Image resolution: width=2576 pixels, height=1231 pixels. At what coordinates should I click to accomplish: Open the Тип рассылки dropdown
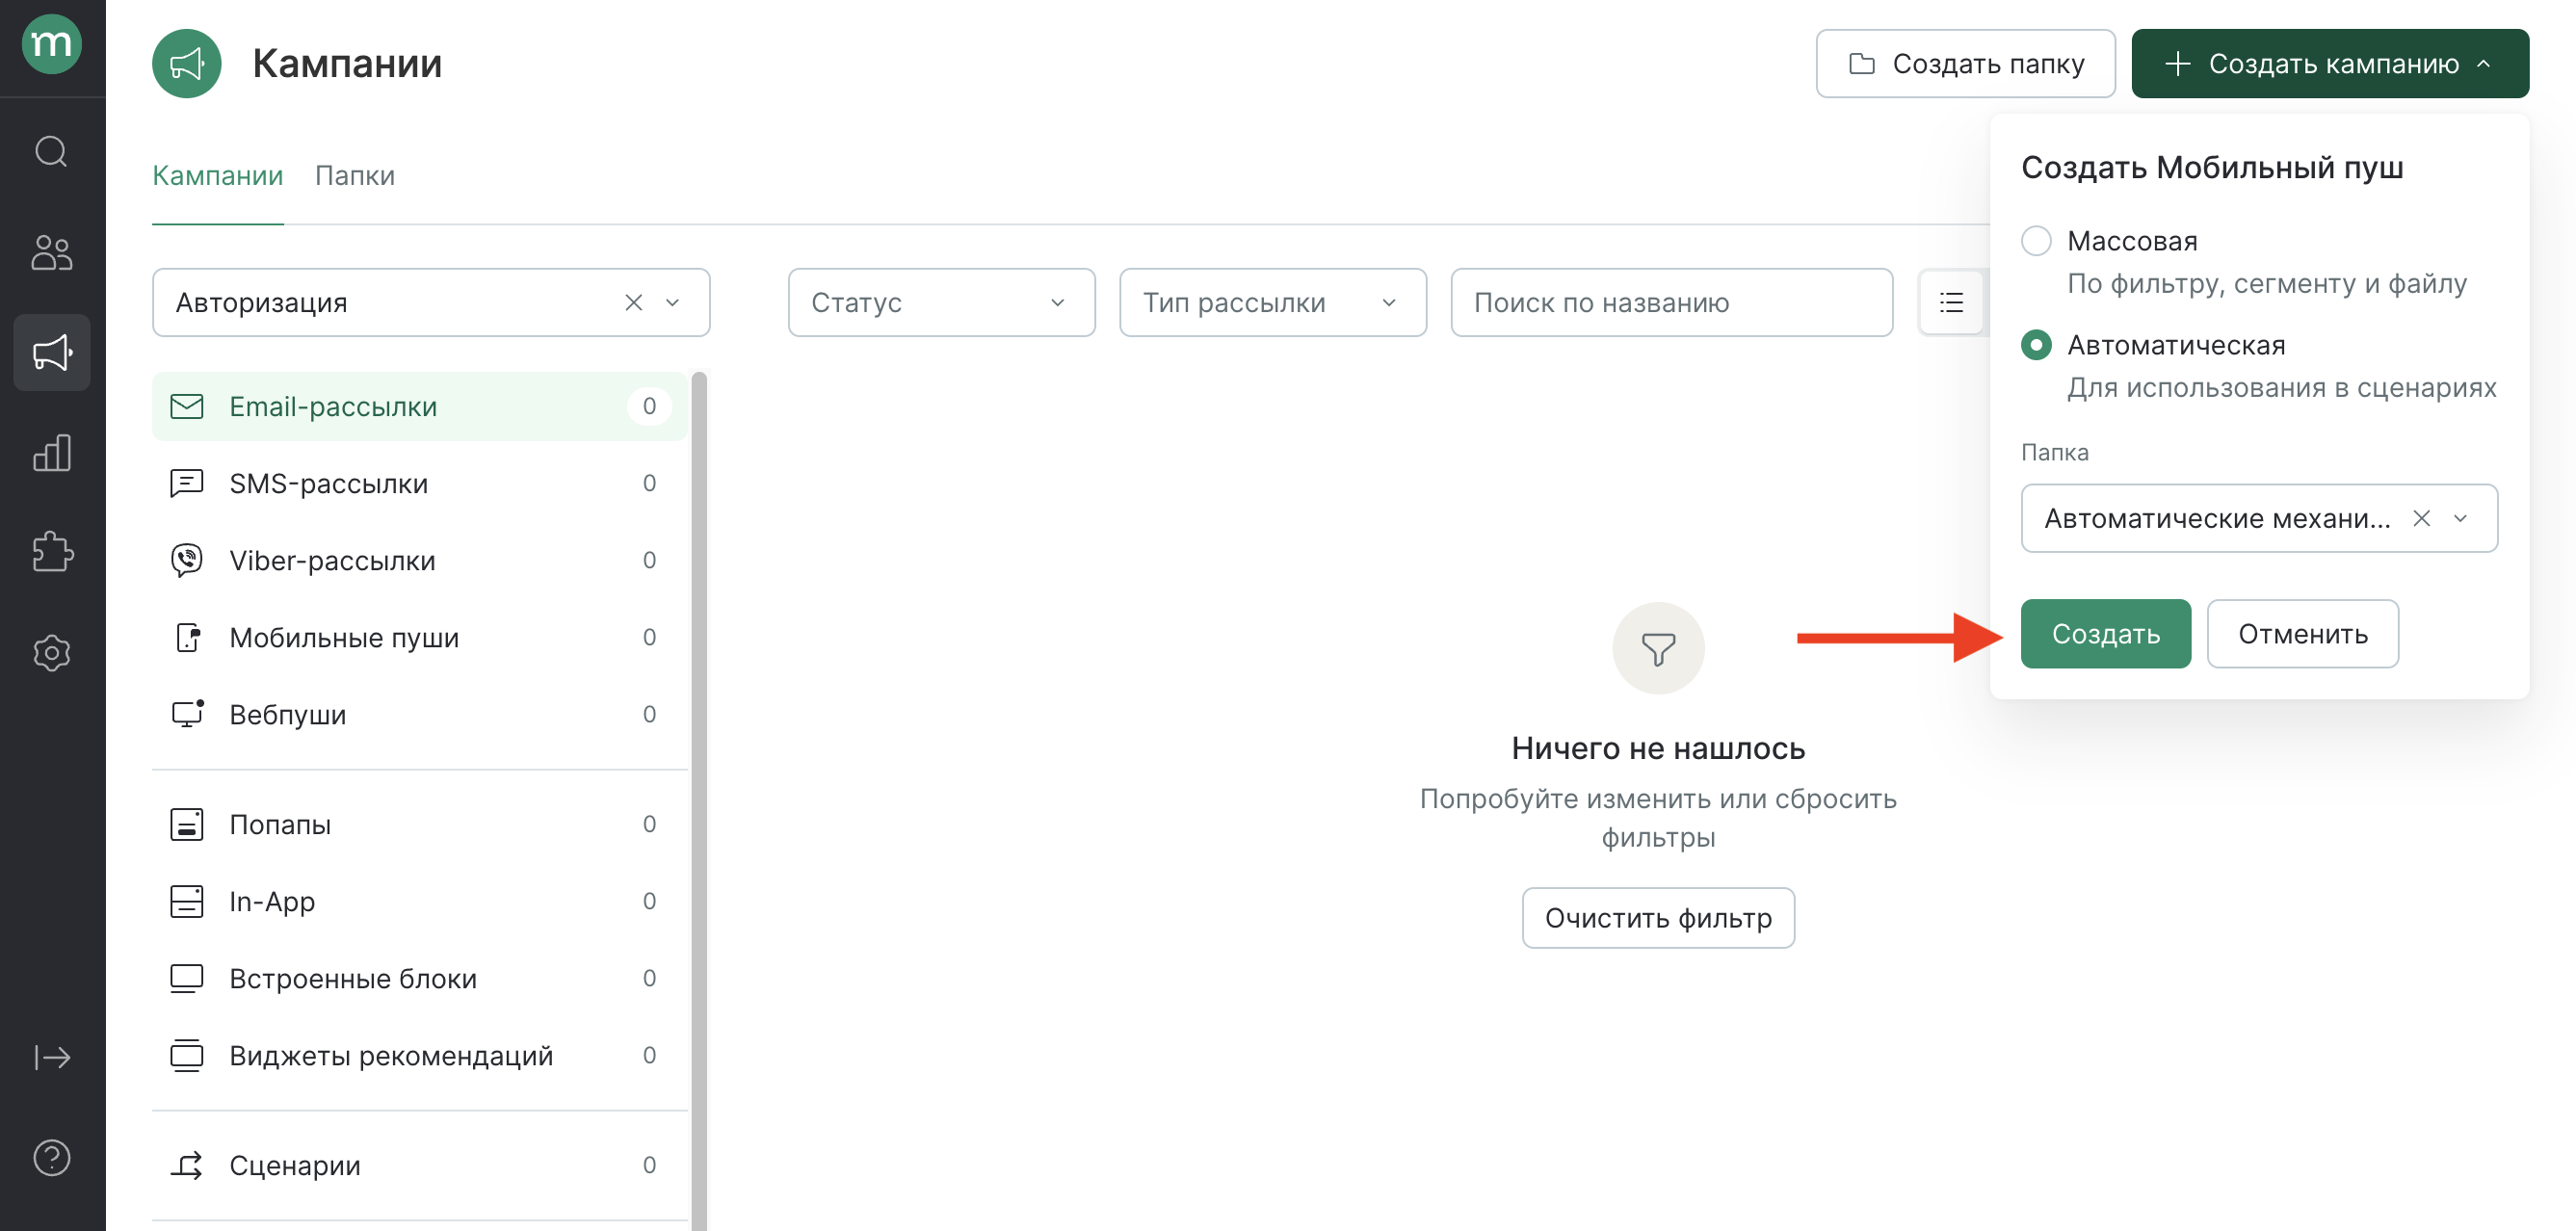point(1272,302)
